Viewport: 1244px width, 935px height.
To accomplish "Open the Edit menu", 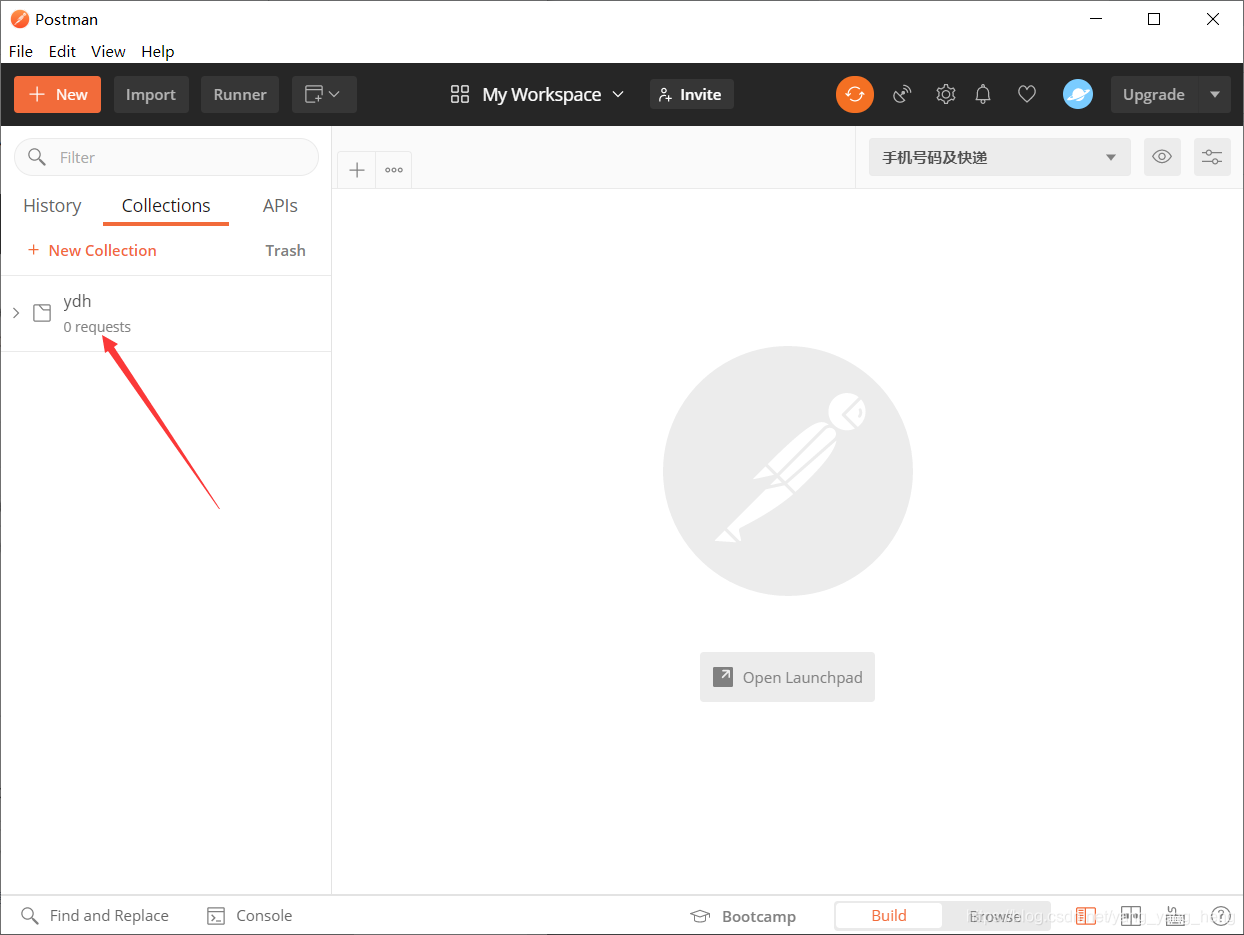I will 62,51.
